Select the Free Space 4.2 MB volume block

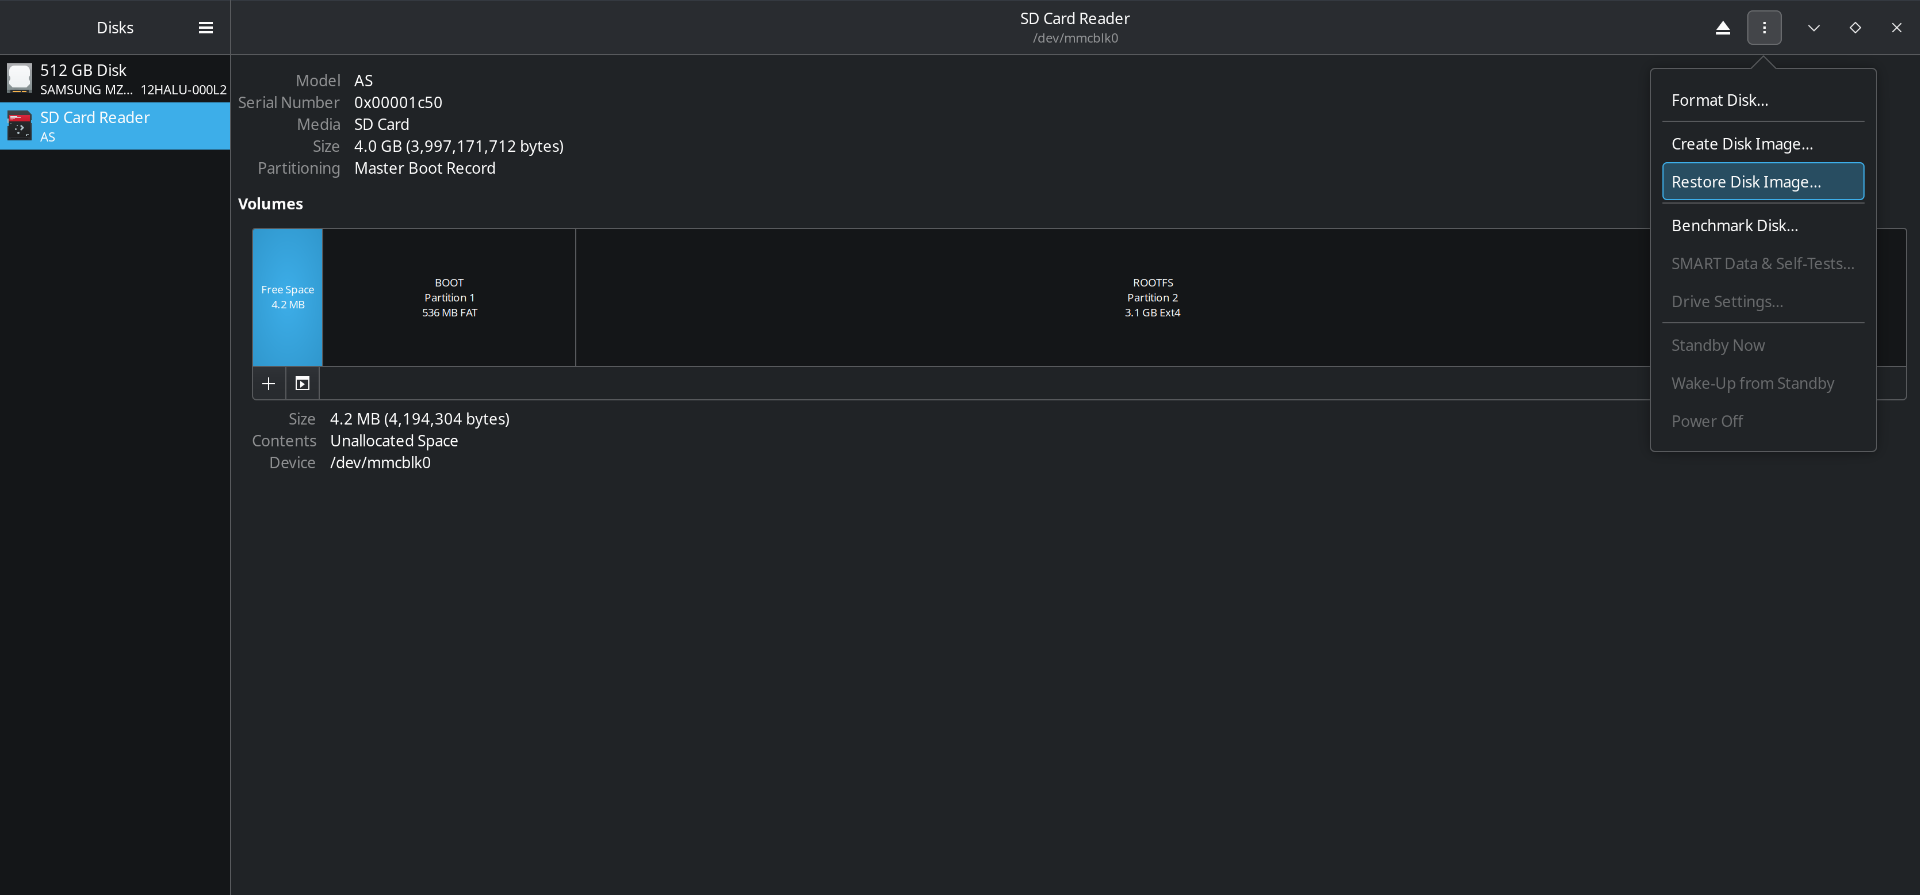click(x=287, y=297)
